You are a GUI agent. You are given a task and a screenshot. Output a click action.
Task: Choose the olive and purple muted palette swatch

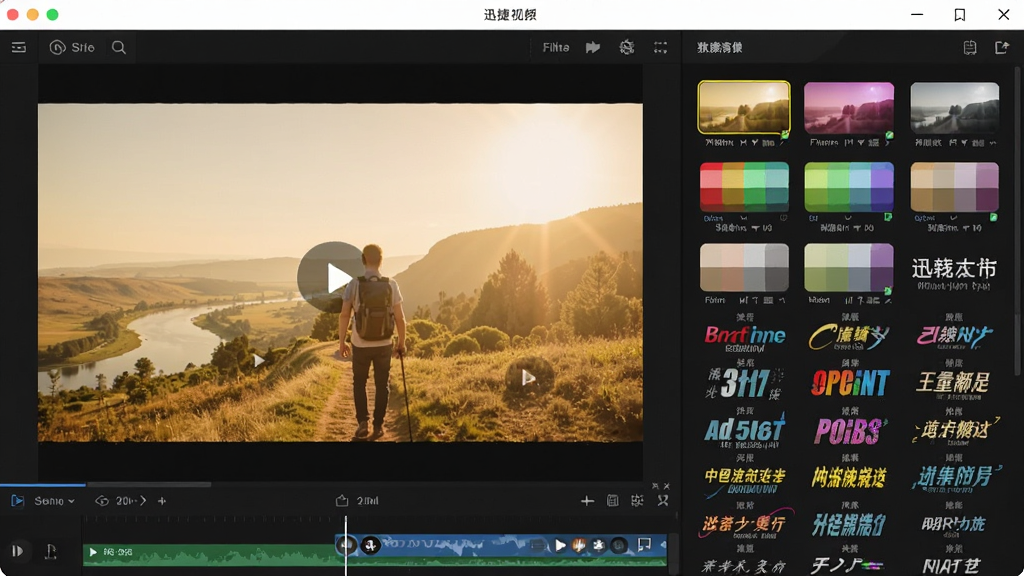coord(849,268)
